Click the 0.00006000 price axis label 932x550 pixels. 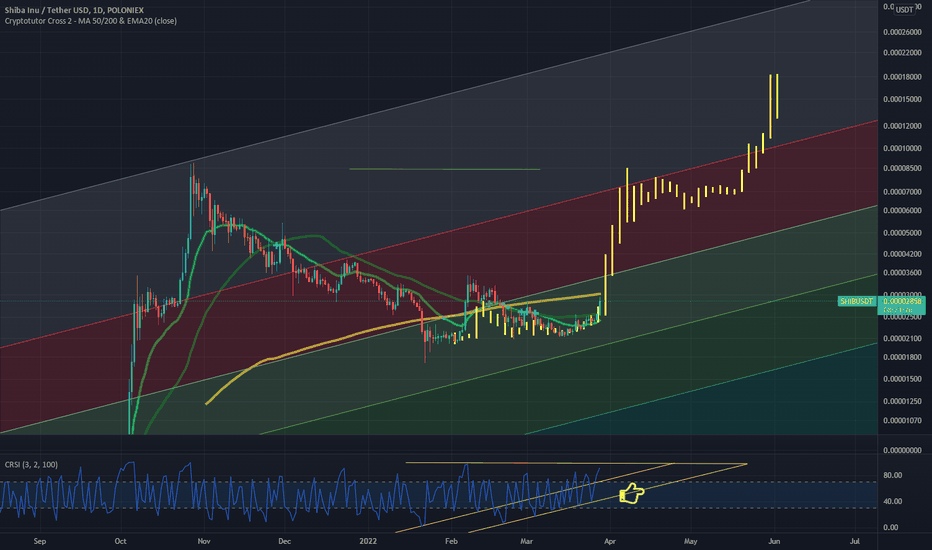point(902,210)
